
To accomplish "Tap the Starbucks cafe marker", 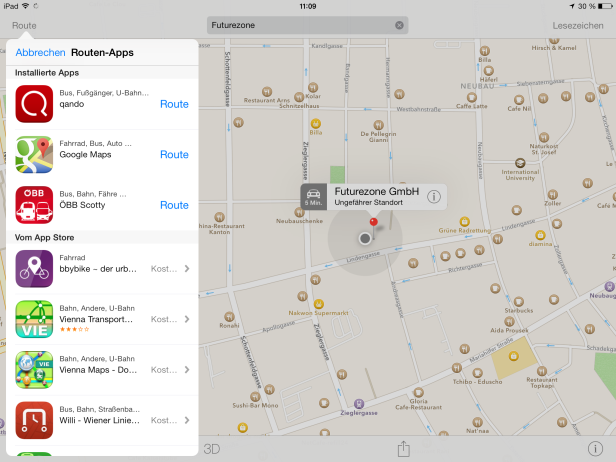I will (x=519, y=302).
